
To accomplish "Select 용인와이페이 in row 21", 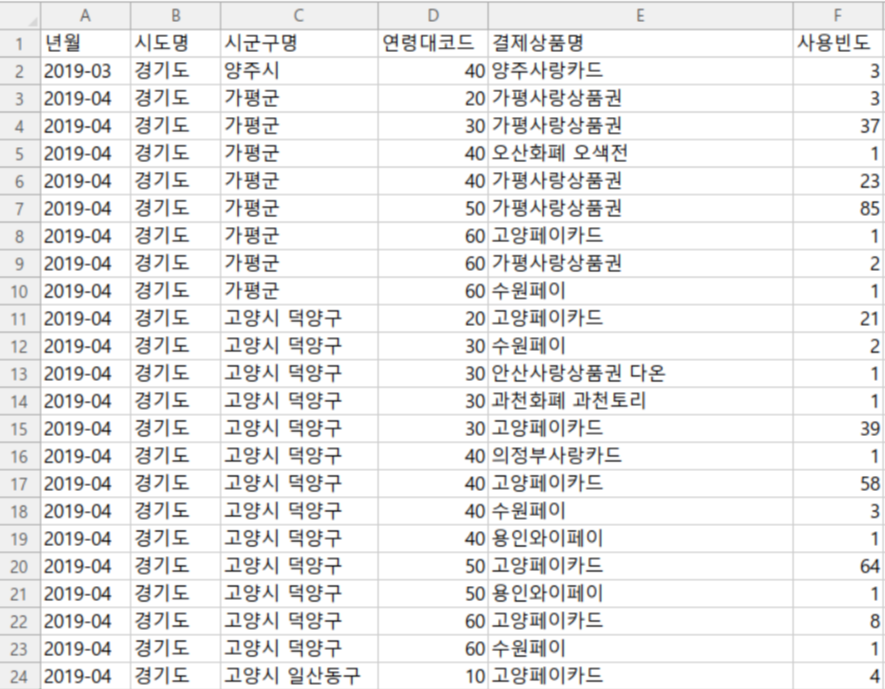I will tap(640, 594).
